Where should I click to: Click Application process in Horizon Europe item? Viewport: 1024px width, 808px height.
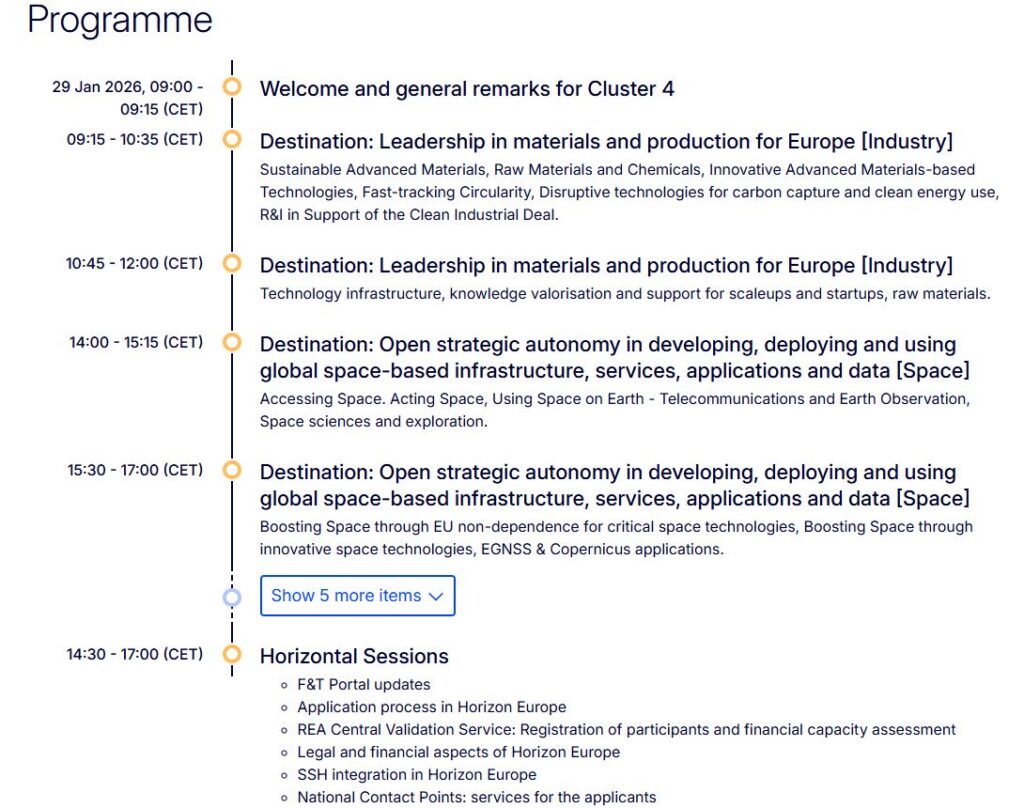point(432,707)
